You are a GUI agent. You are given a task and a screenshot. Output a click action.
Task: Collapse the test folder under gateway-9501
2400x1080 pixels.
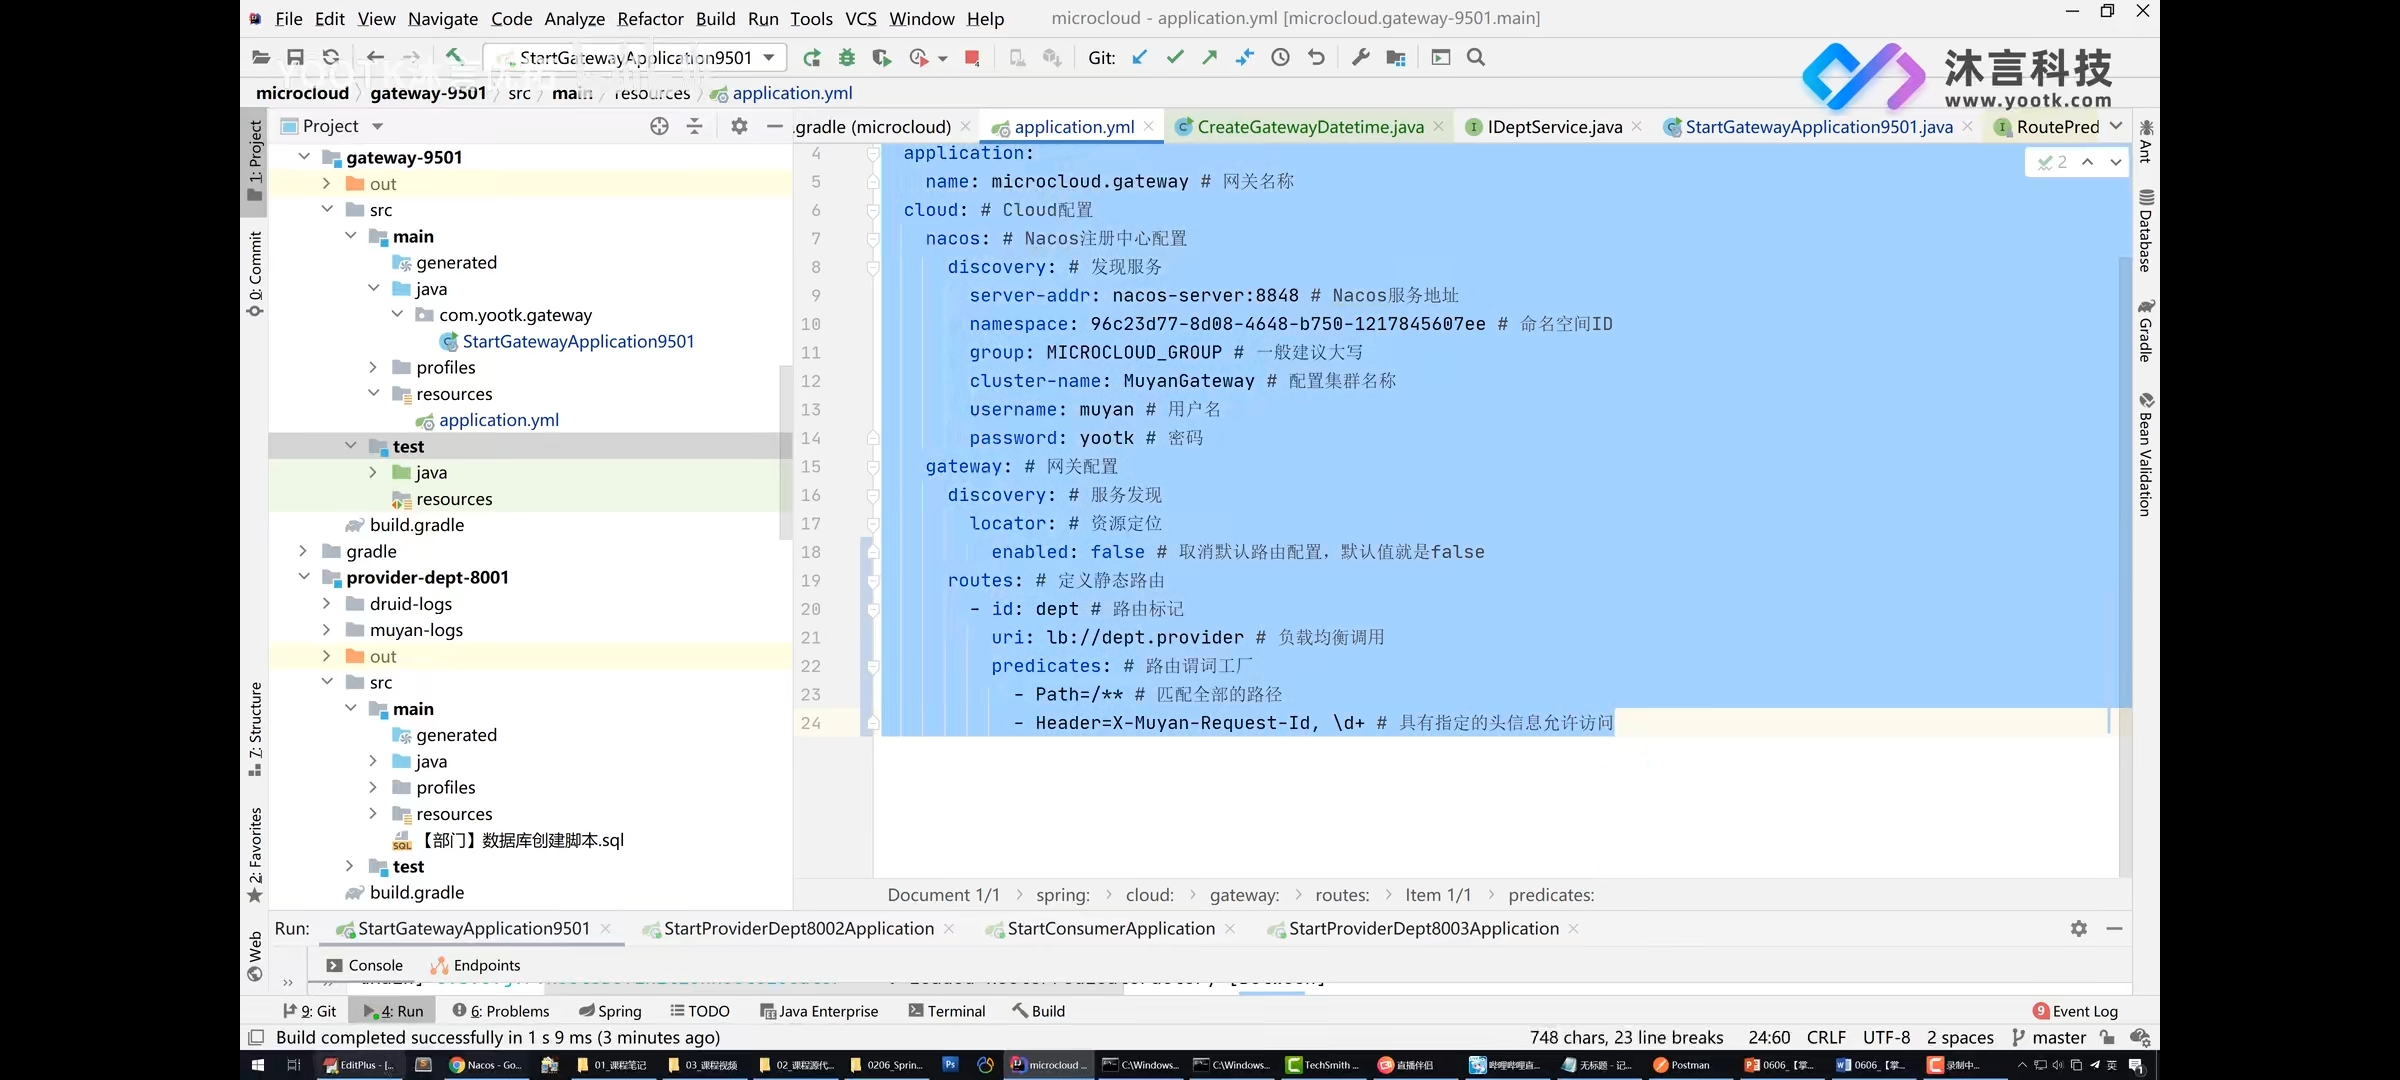(x=350, y=446)
